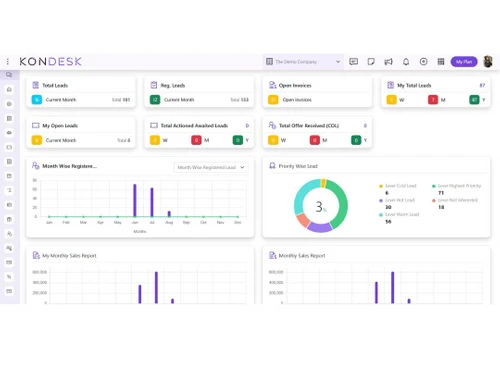The width and height of the screenshot is (500, 375).
Task: Click the tallest bar in My Monthly Sales Report
Action: 156,287
